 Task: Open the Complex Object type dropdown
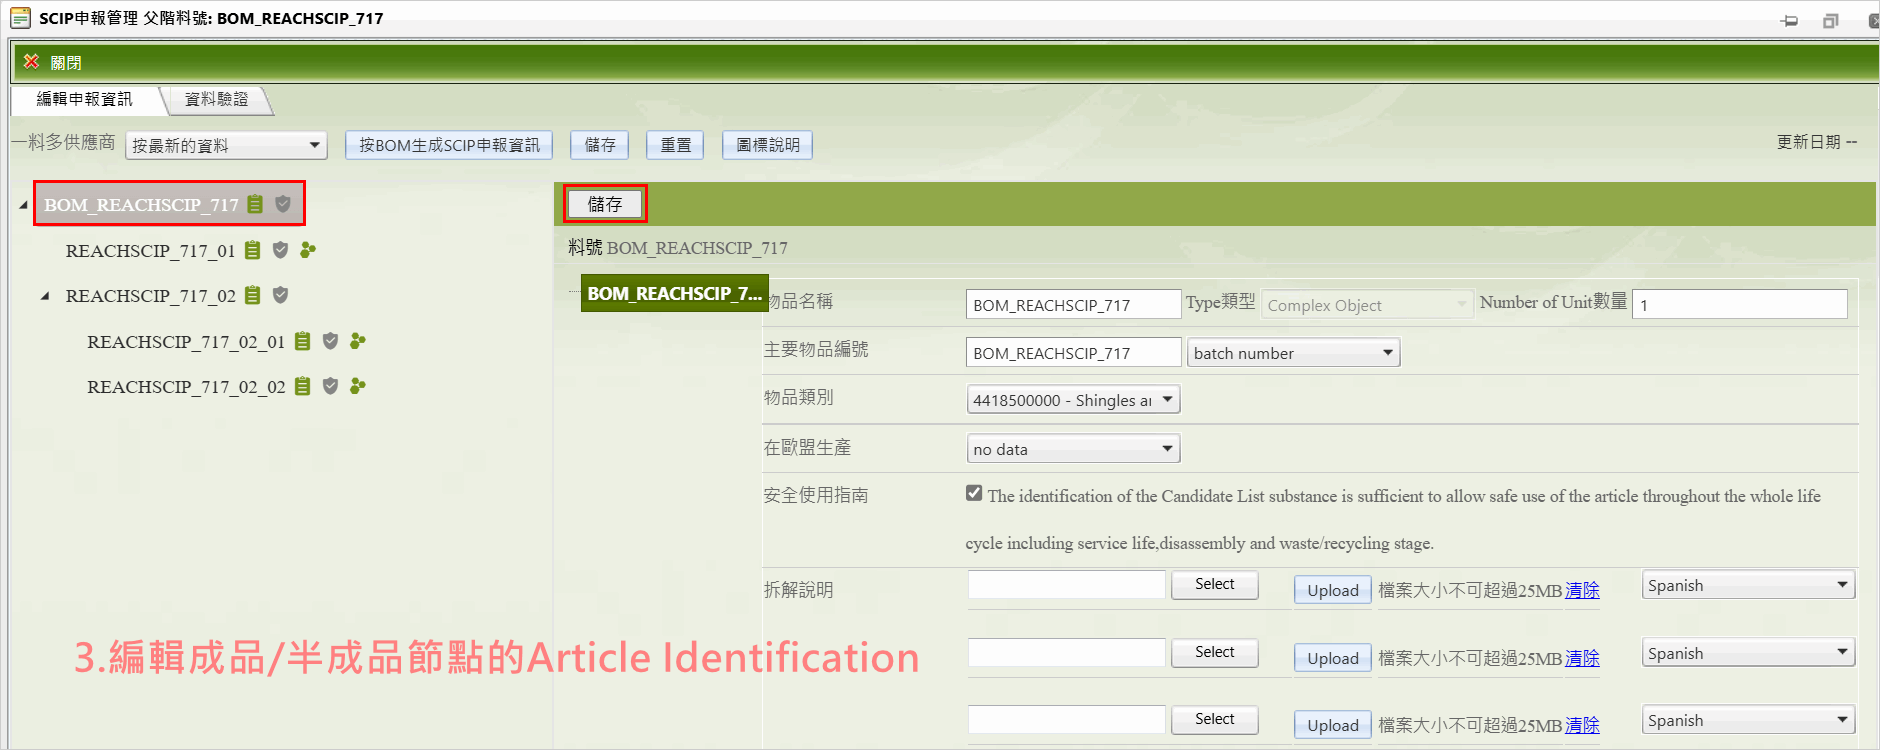pyautogui.click(x=1367, y=305)
